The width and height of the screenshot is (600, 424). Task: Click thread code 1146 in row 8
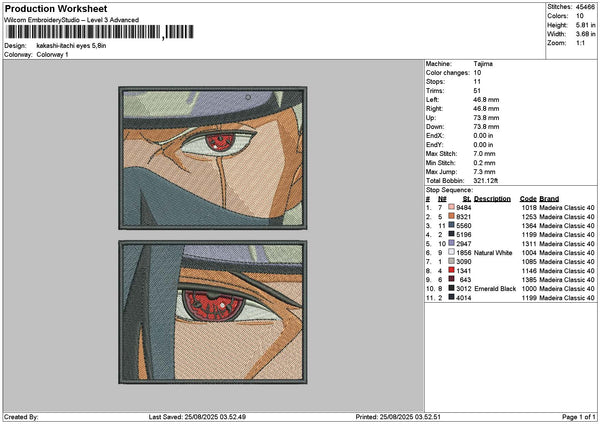click(x=529, y=271)
